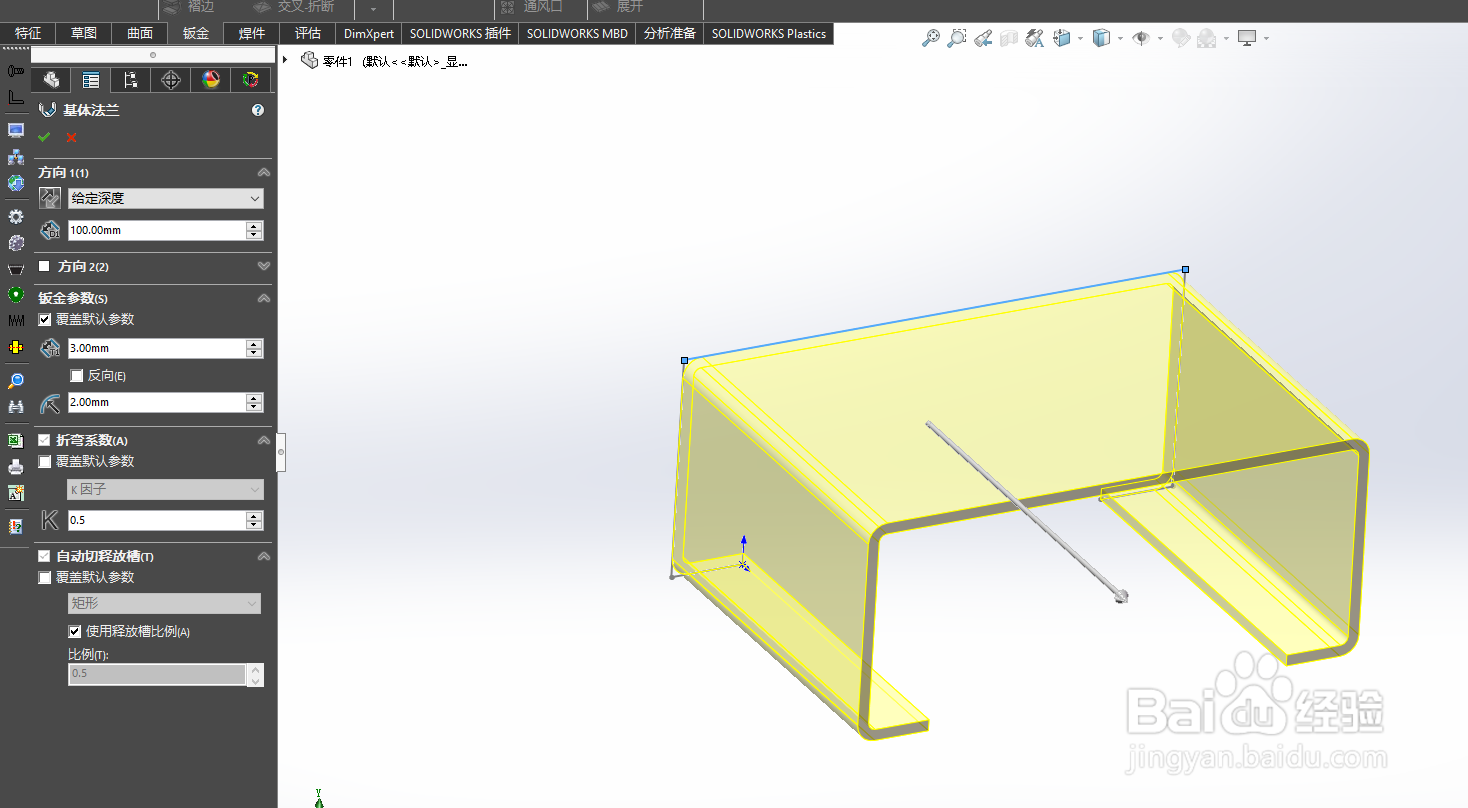This screenshot has height=808, width=1468.
Task: Open the View Orientation dropdown arrow
Action: [1079, 38]
